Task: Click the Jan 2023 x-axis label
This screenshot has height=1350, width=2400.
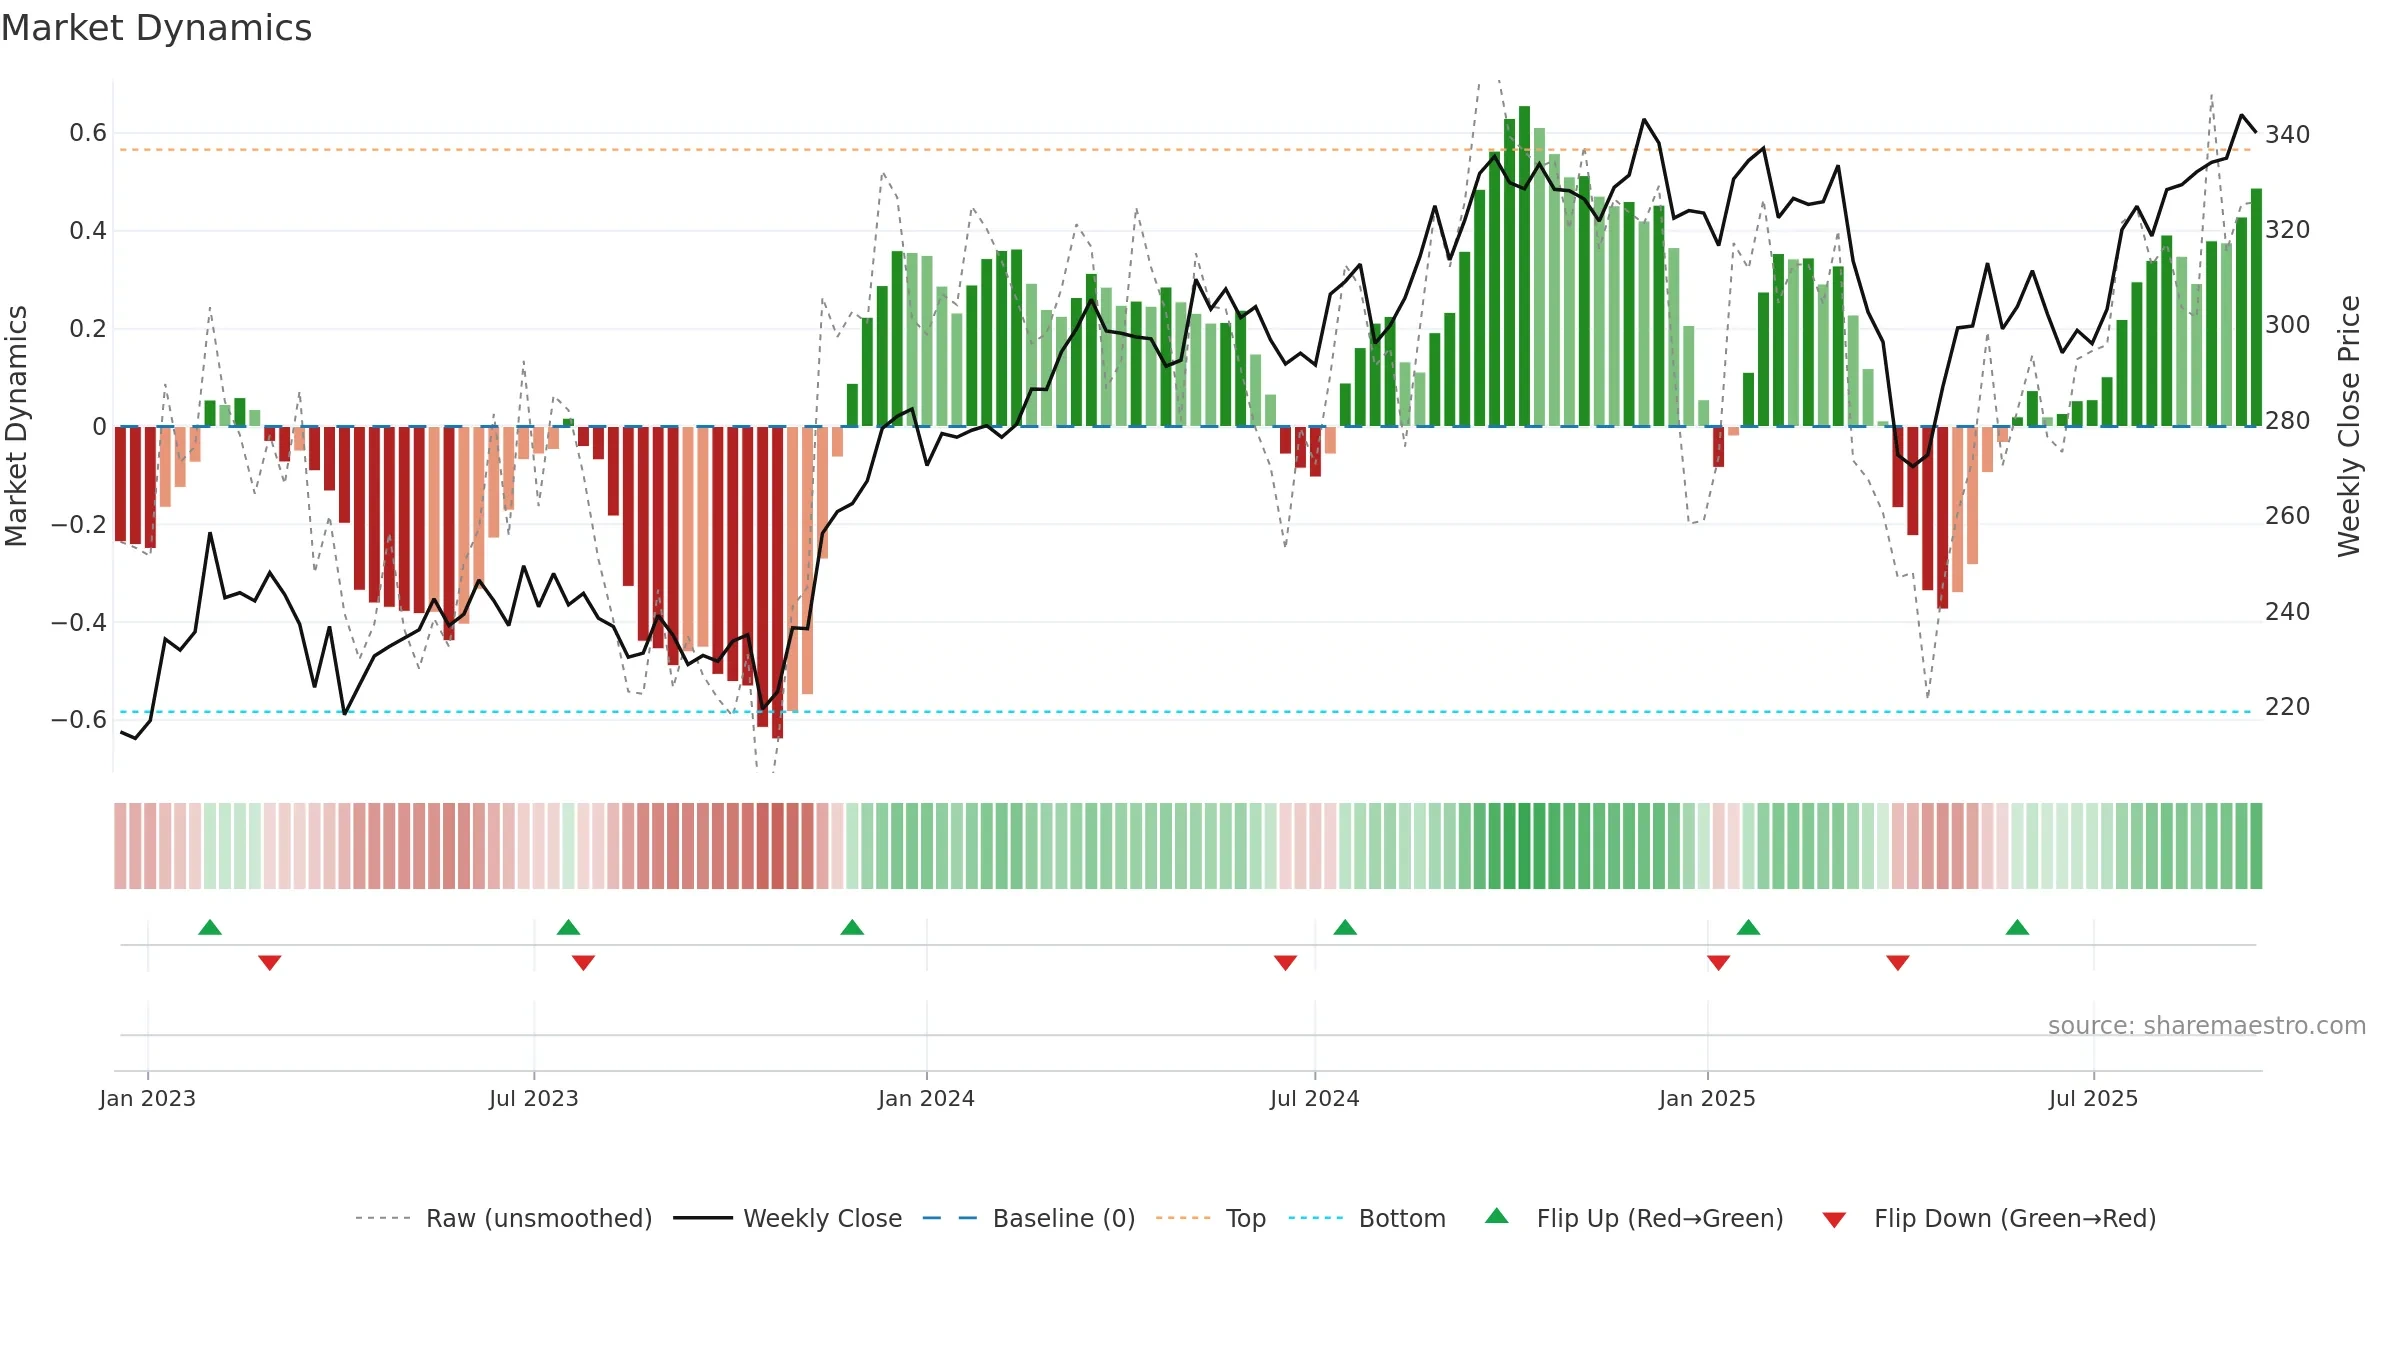Action: pyautogui.click(x=148, y=1098)
